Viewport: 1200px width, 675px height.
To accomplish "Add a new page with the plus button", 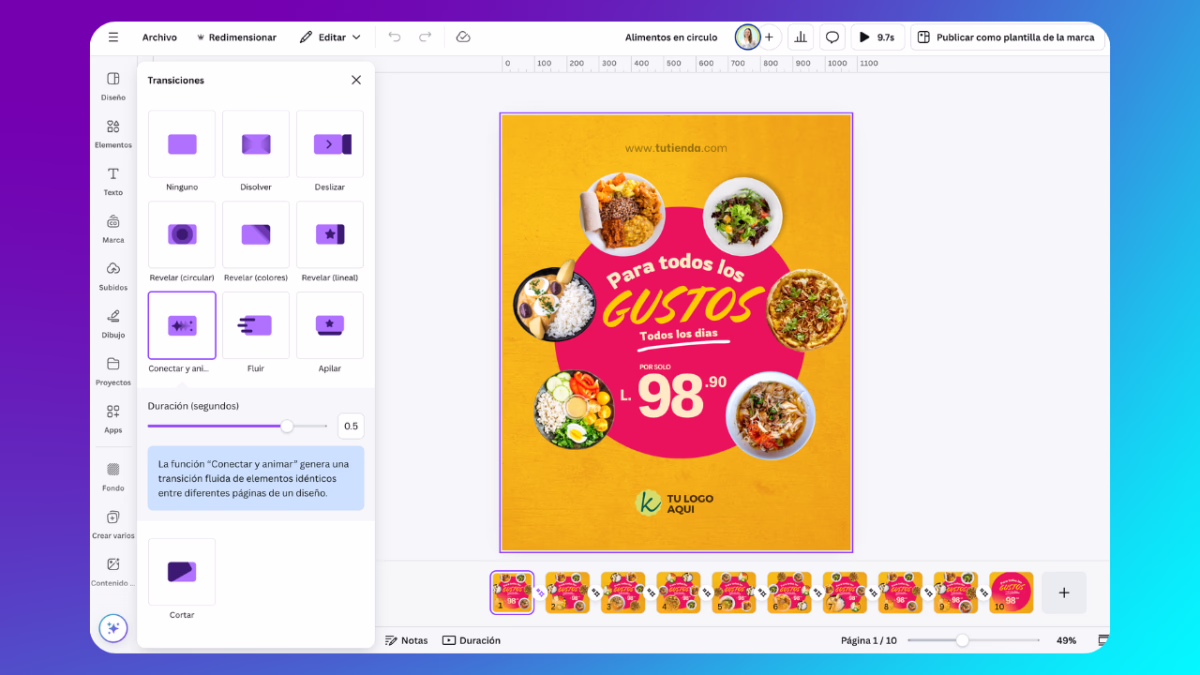I will tap(1064, 593).
